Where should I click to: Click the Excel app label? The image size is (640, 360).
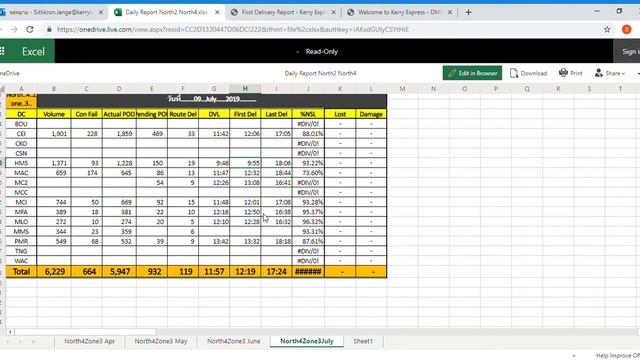33,51
